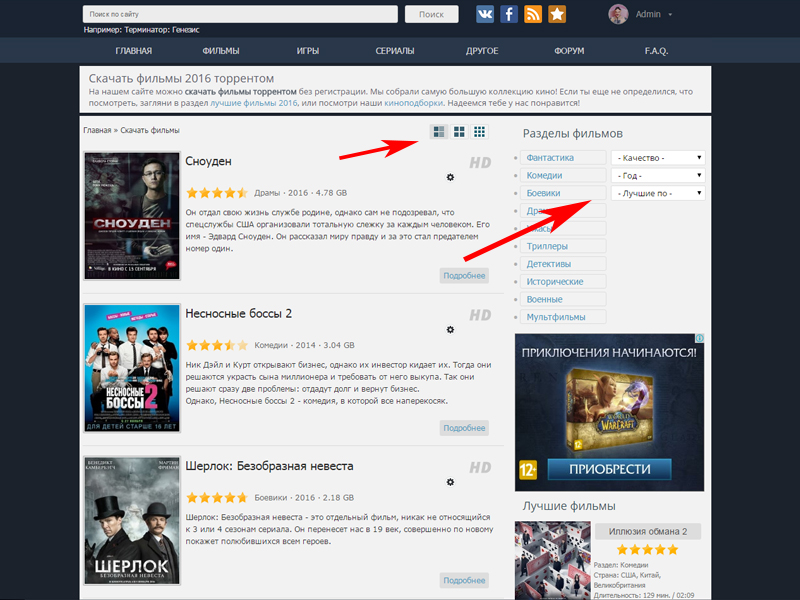Click the Admin username text
The width and height of the screenshot is (800, 600).
(648, 14)
